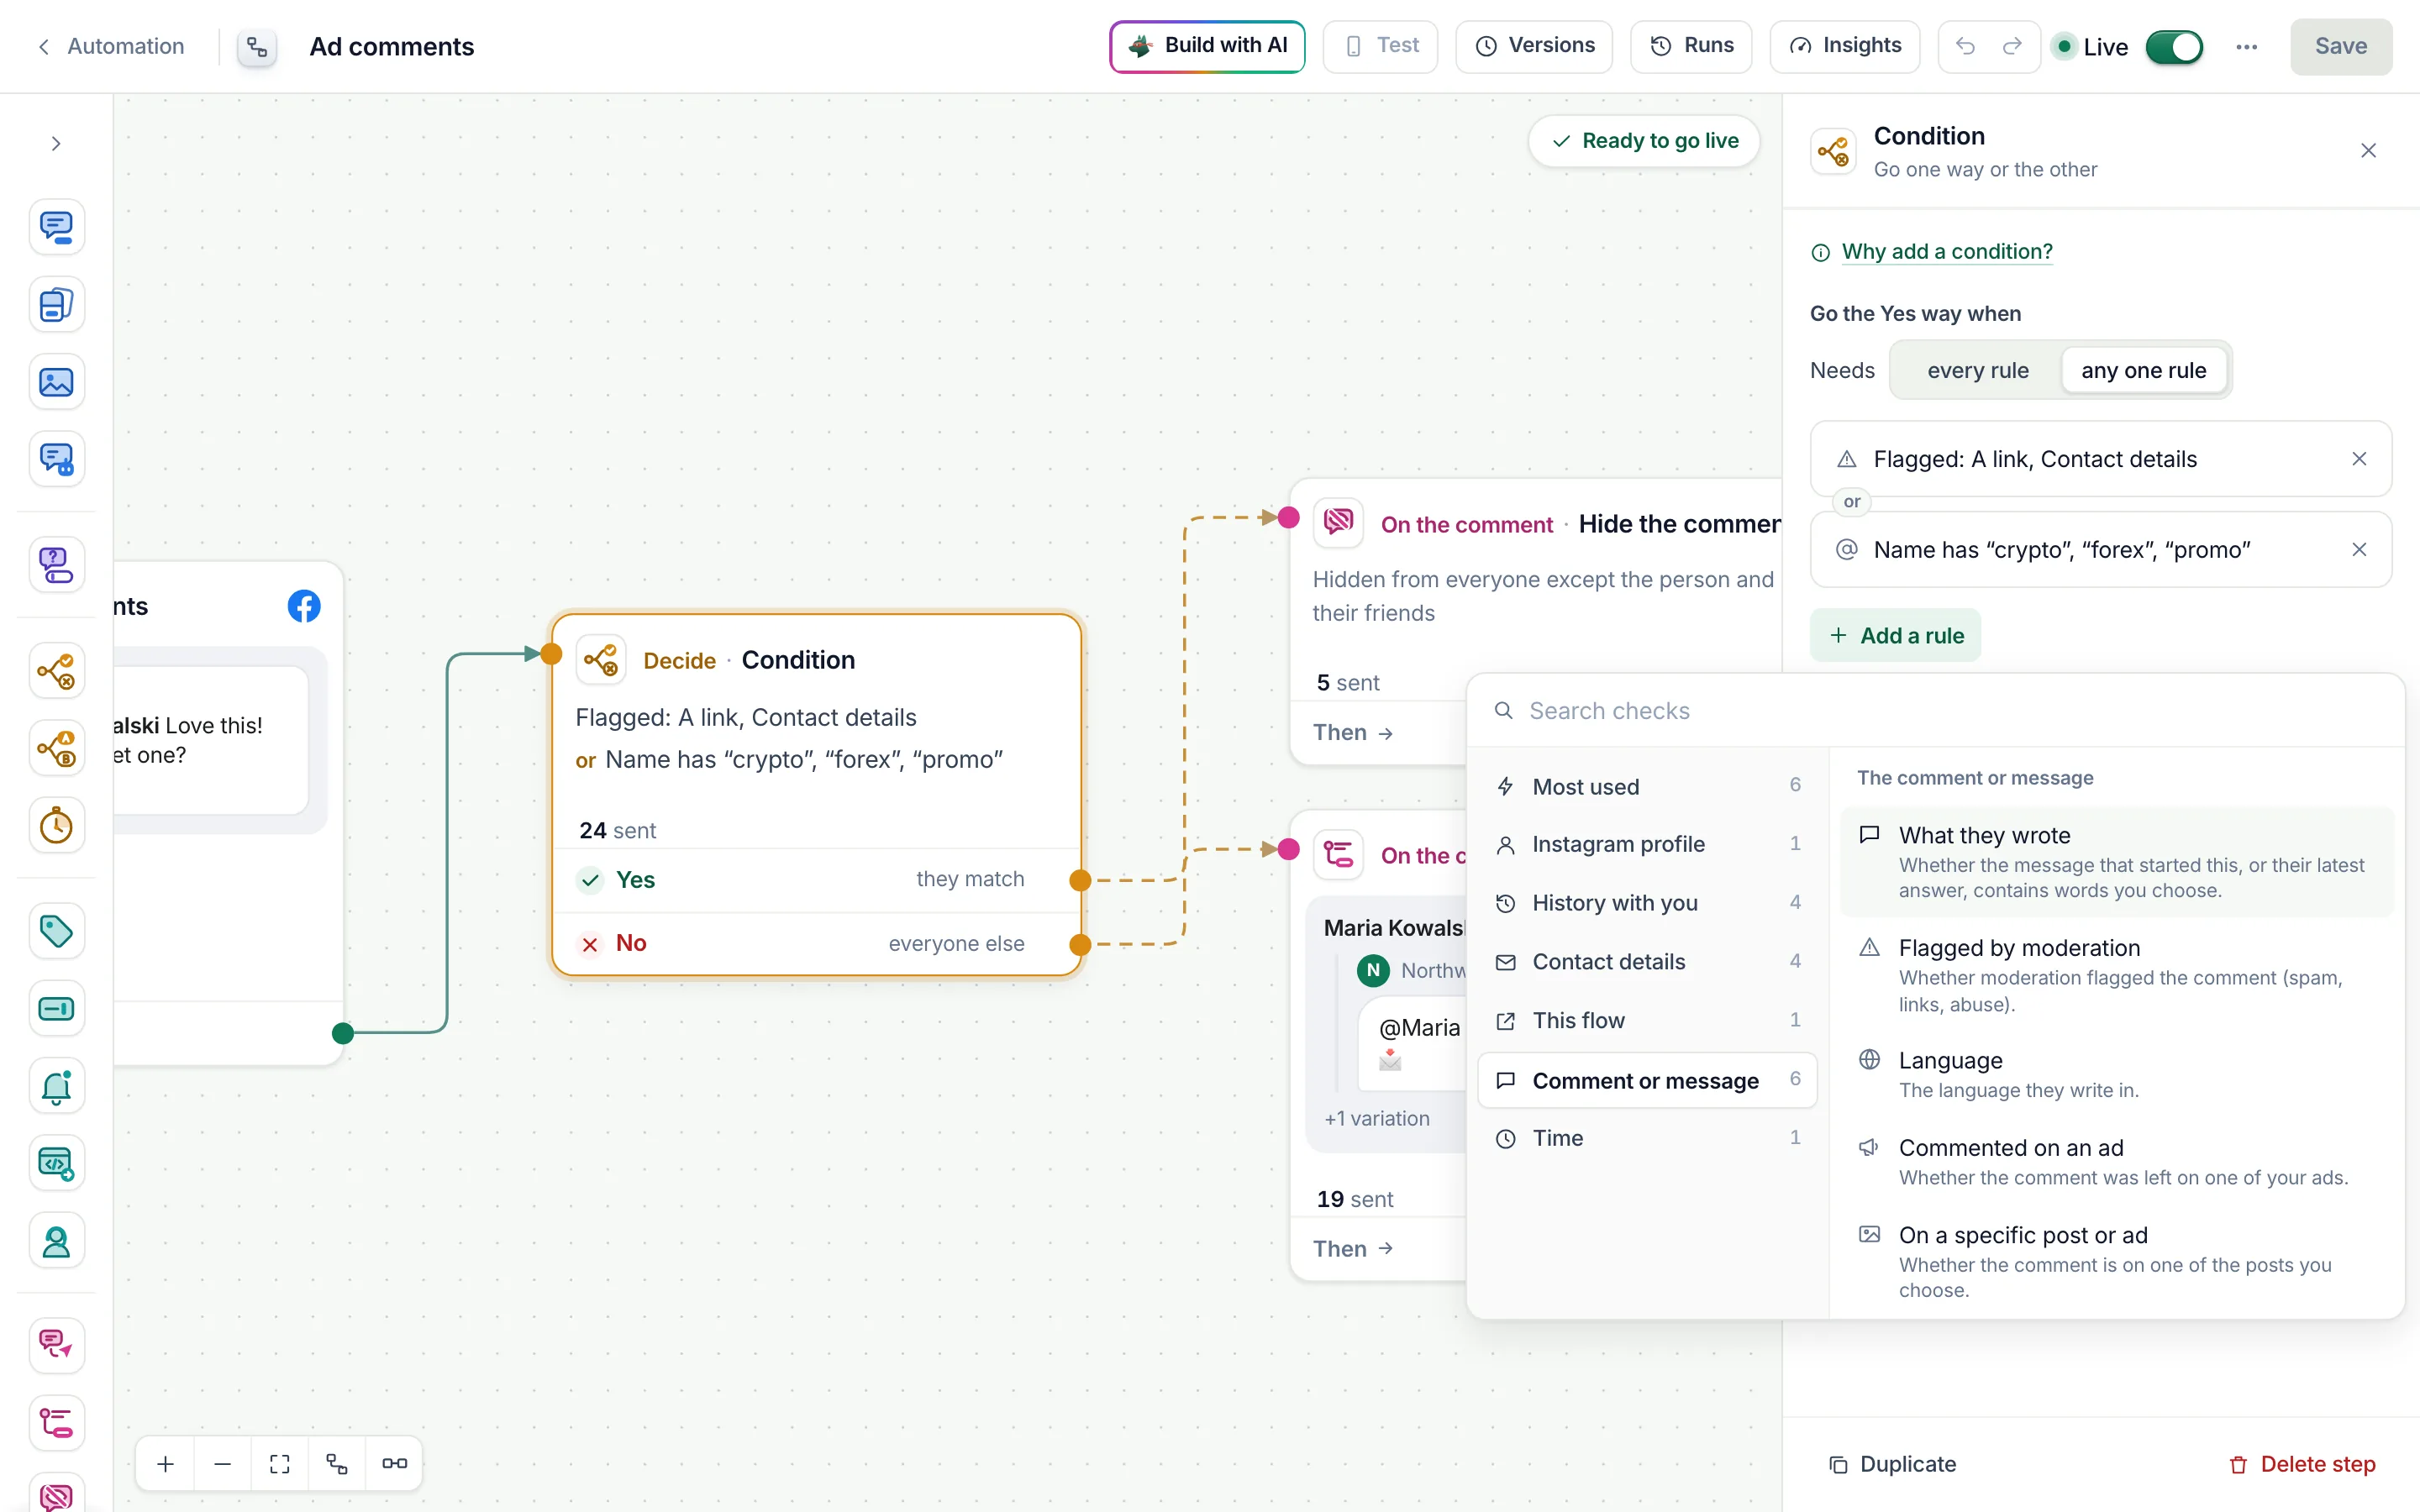This screenshot has height=1512, width=2420.
Task: Choose the 'Flagged by moderation' check
Action: click(x=2117, y=975)
